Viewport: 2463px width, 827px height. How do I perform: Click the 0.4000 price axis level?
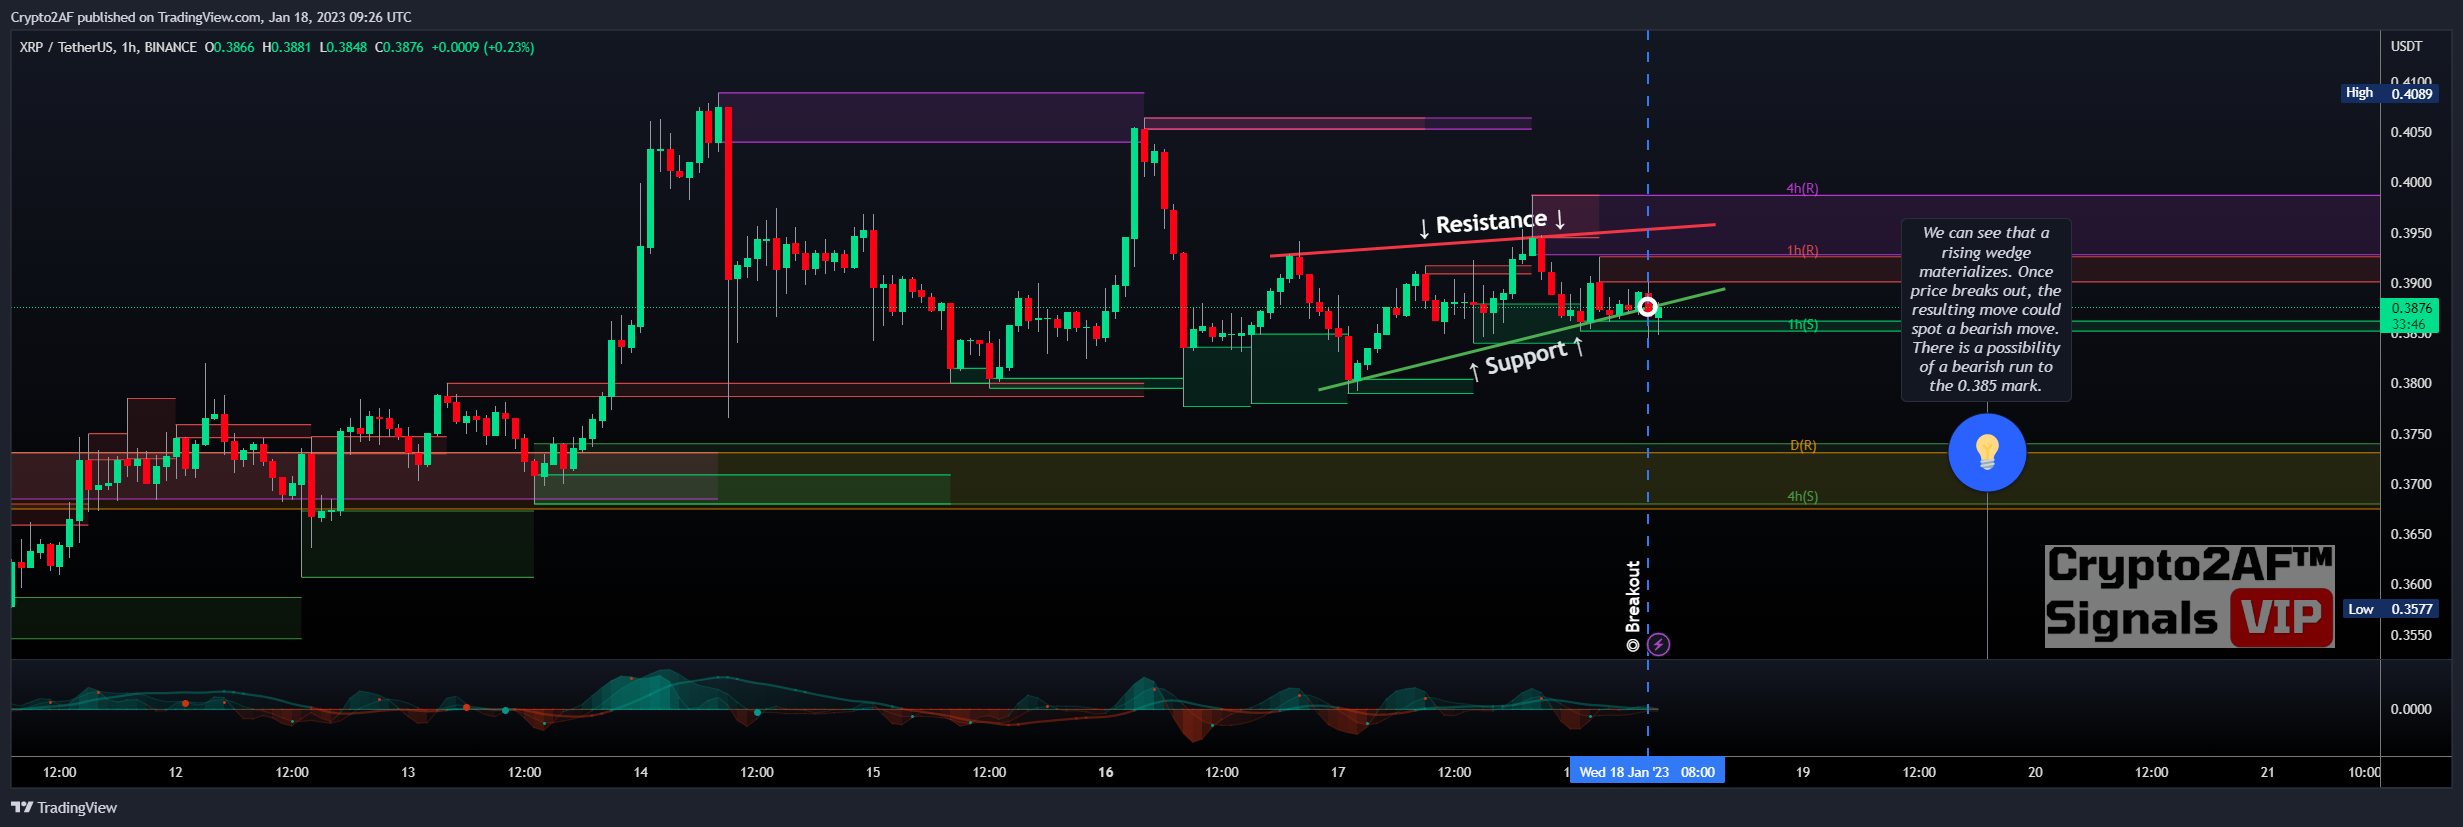pos(2411,182)
